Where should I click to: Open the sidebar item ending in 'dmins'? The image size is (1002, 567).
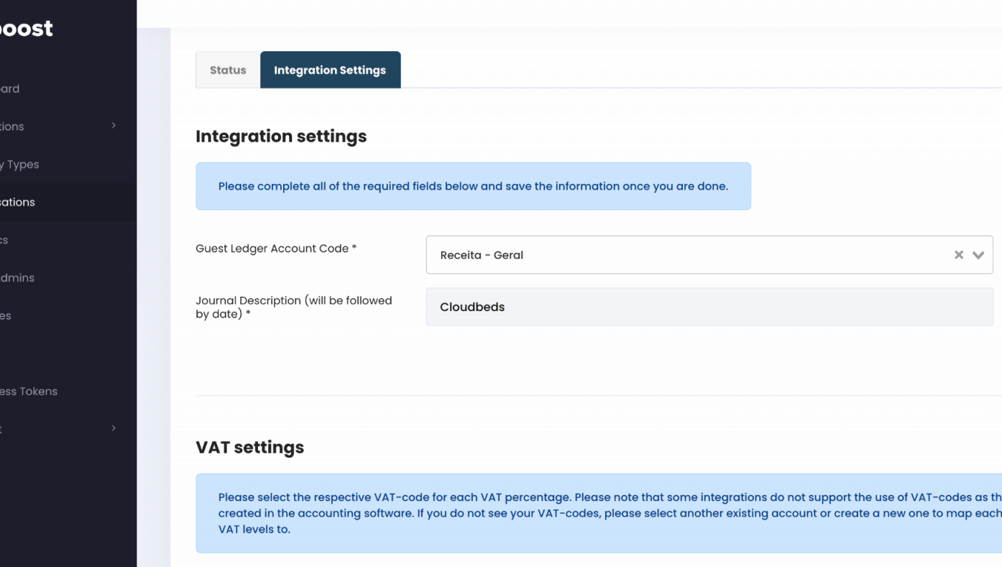pyautogui.click(x=18, y=278)
